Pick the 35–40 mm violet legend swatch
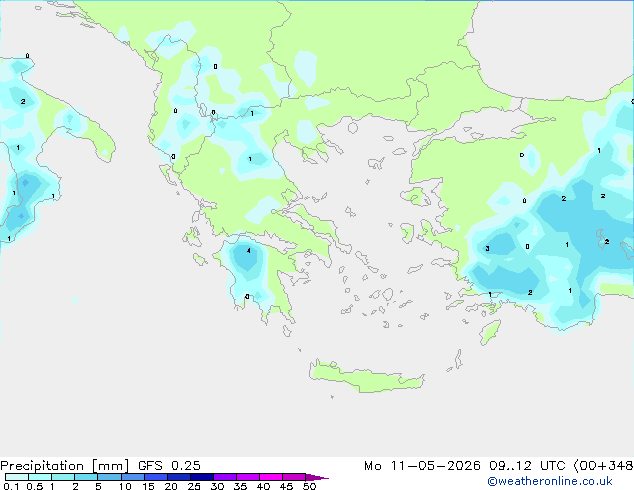This screenshot has height=490, width=634. [x=248, y=477]
